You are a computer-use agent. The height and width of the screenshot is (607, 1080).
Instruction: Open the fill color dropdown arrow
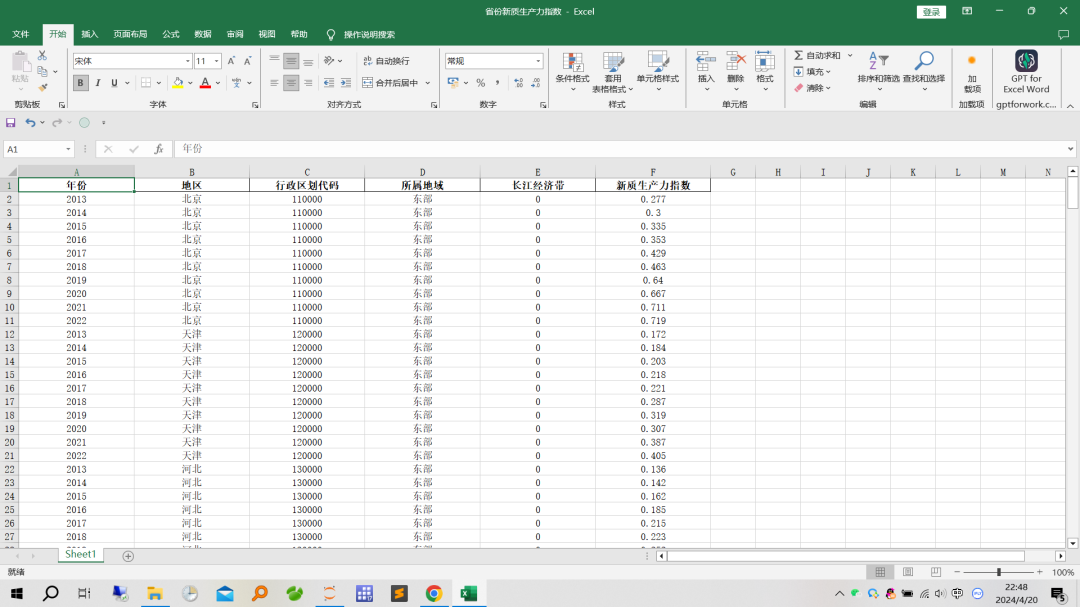[190, 83]
